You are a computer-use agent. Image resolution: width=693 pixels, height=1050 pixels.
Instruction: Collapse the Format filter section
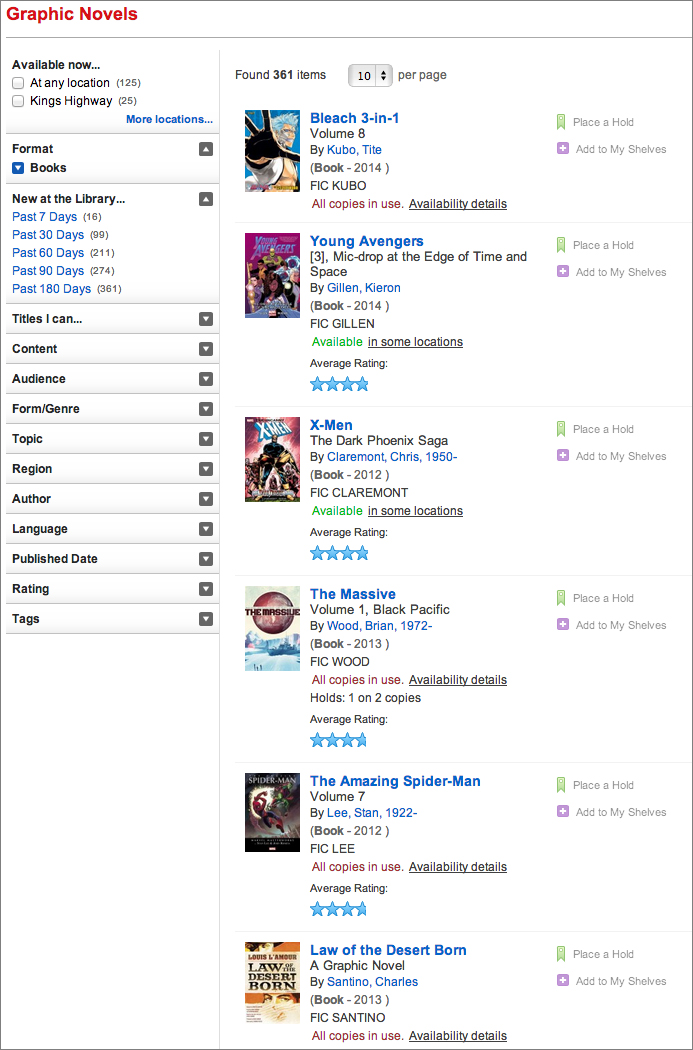(x=206, y=149)
